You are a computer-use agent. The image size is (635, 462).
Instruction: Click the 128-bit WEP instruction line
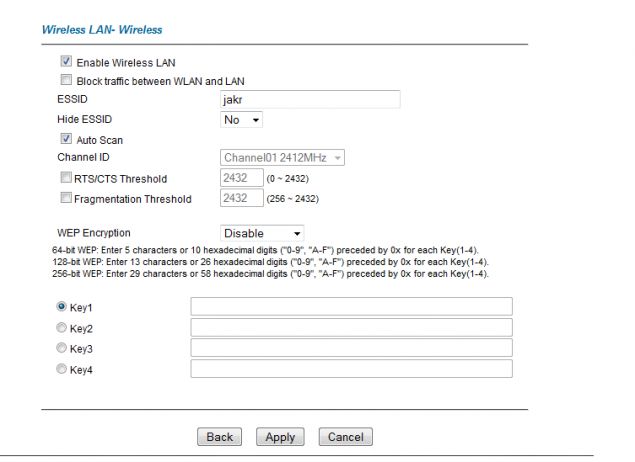click(x=270, y=262)
